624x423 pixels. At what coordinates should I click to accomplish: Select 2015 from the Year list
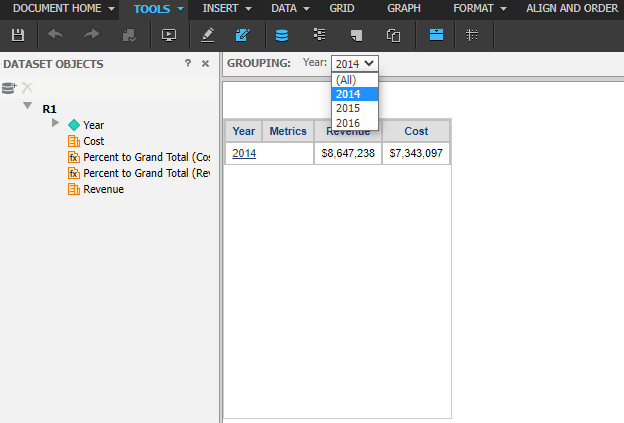pyautogui.click(x=348, y=108)
